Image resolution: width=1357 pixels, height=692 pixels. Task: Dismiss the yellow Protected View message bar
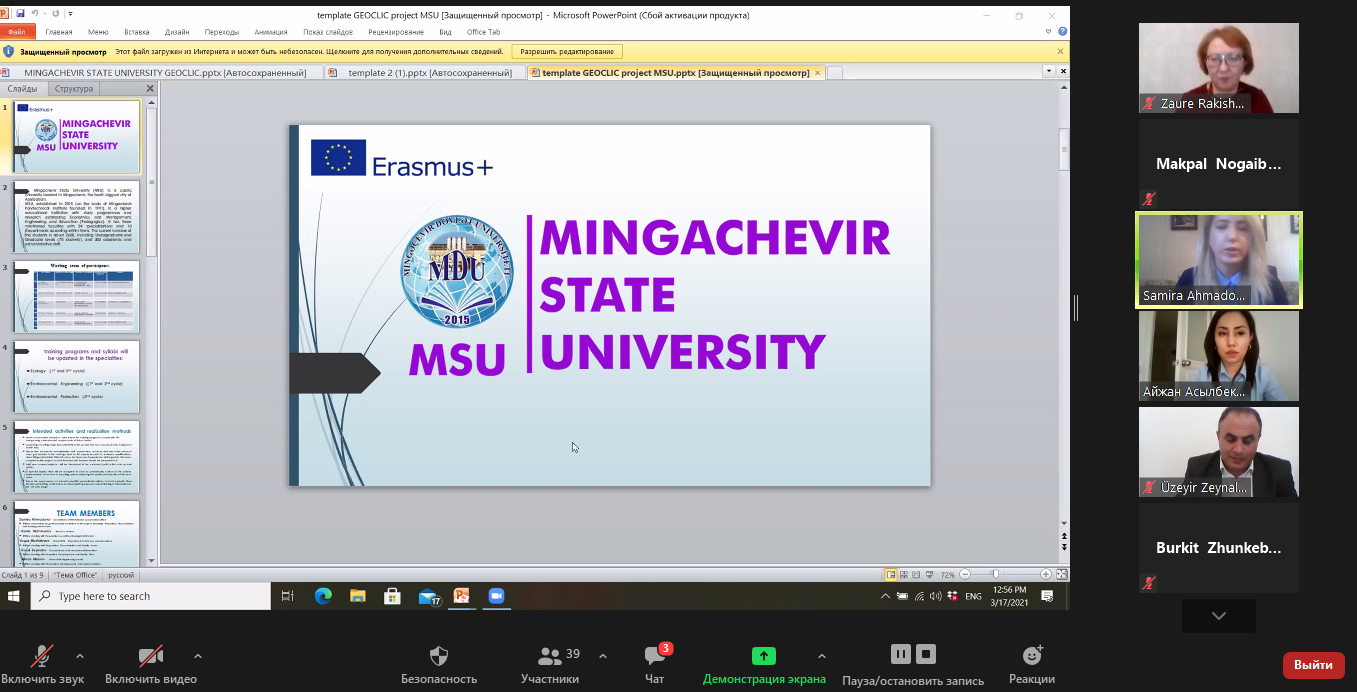(x=1061, y=51)
